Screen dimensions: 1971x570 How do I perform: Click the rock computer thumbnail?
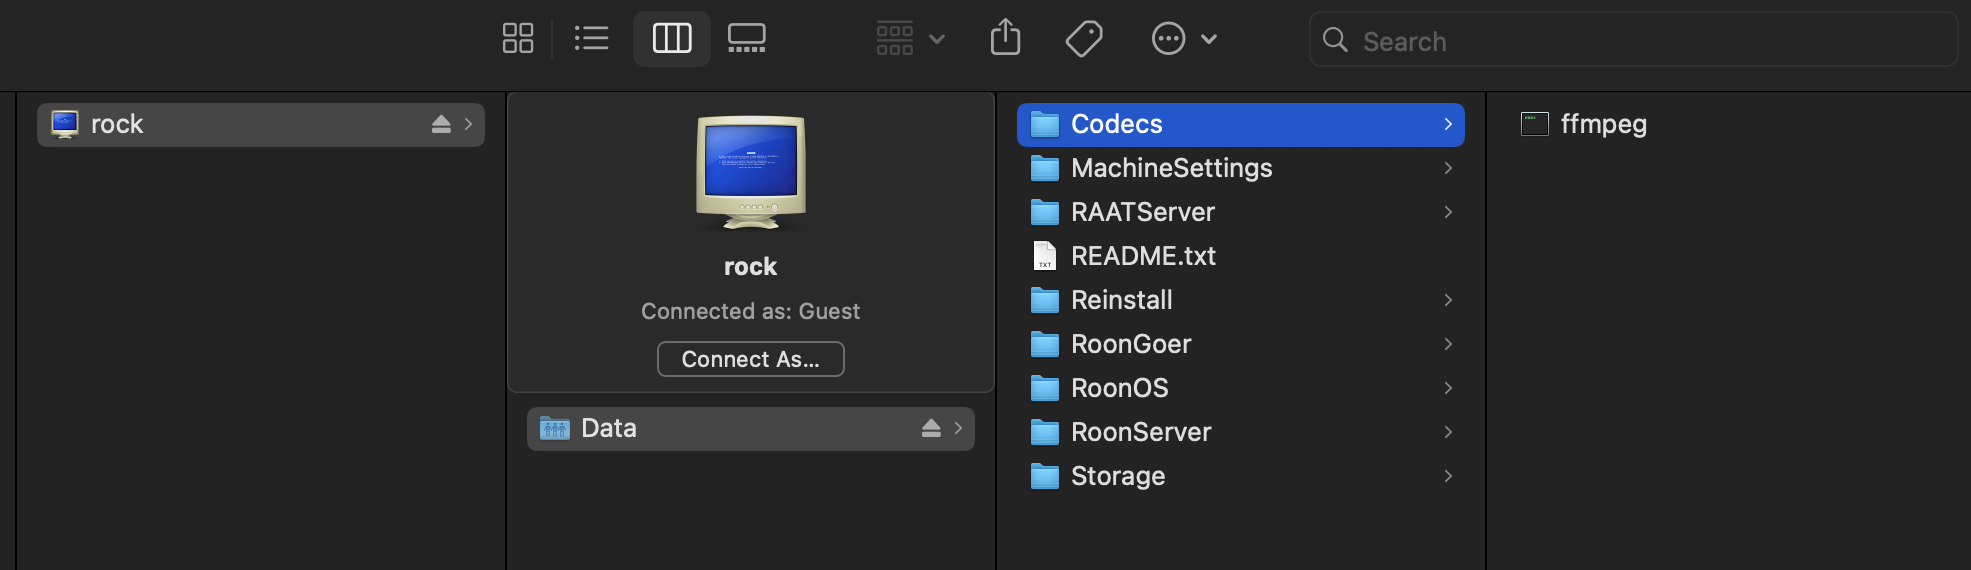[751, 173]
